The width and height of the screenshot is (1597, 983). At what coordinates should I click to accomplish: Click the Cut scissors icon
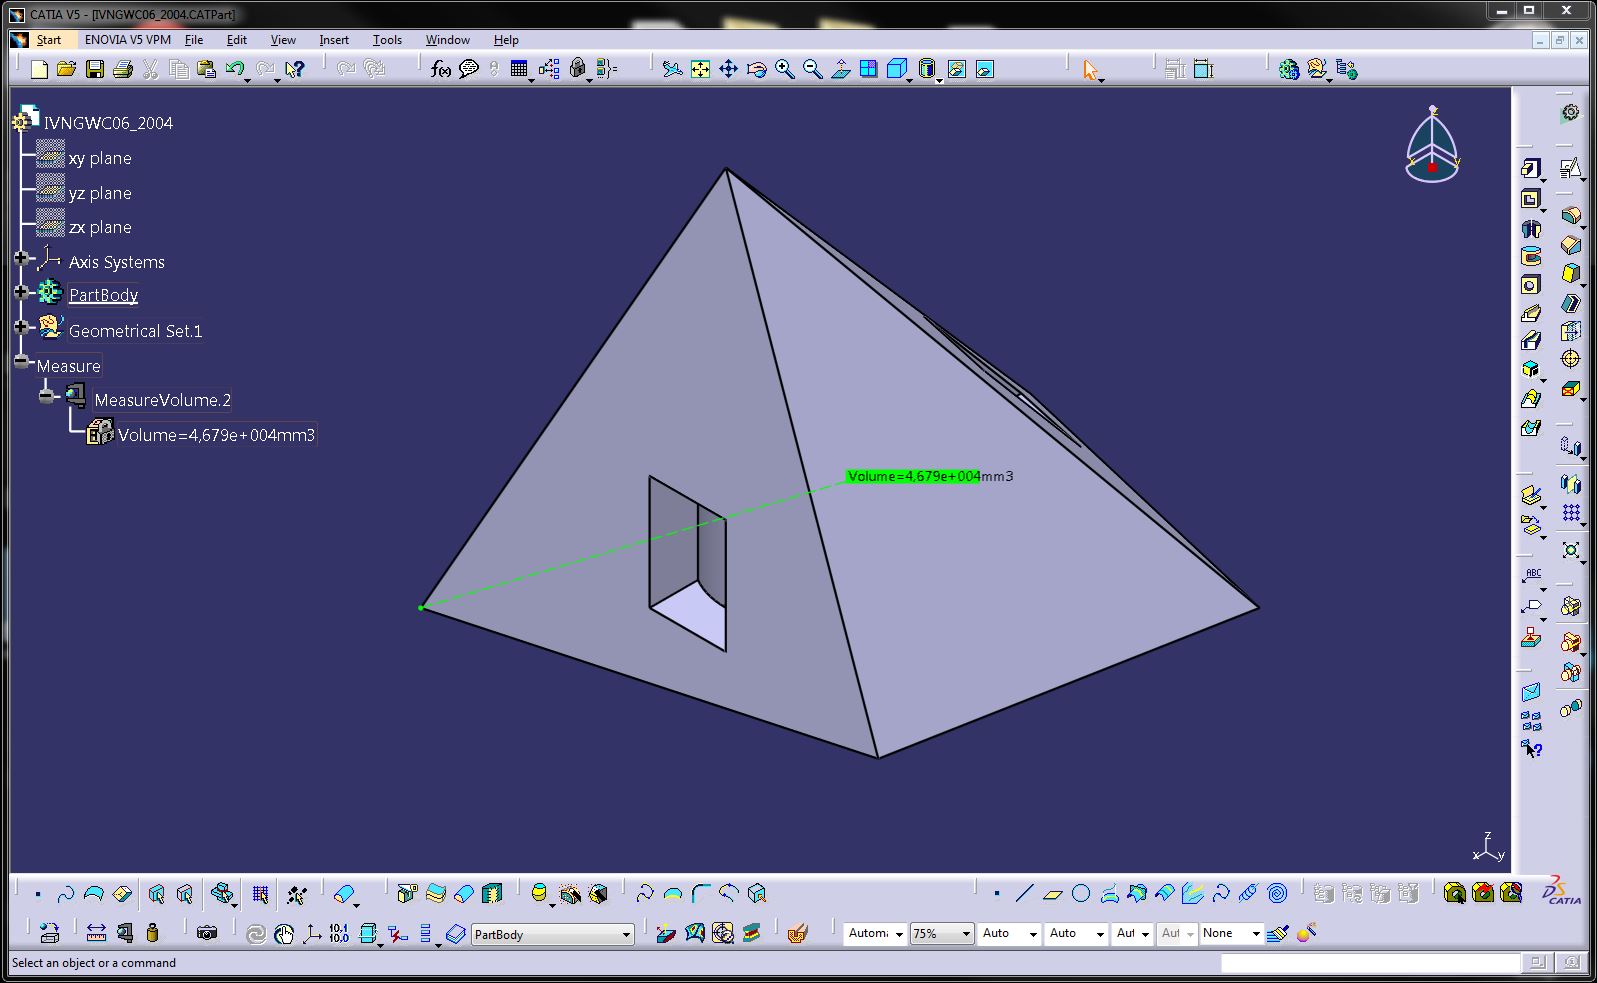pyautogui.click(x=150, y=69)
